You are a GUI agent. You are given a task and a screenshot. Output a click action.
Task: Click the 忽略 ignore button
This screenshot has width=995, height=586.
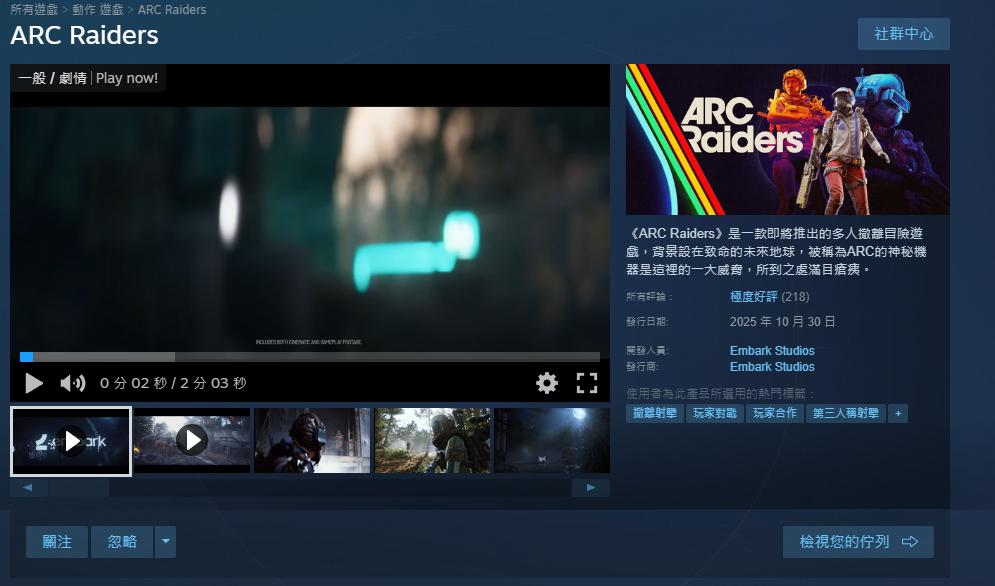[122, 542]
